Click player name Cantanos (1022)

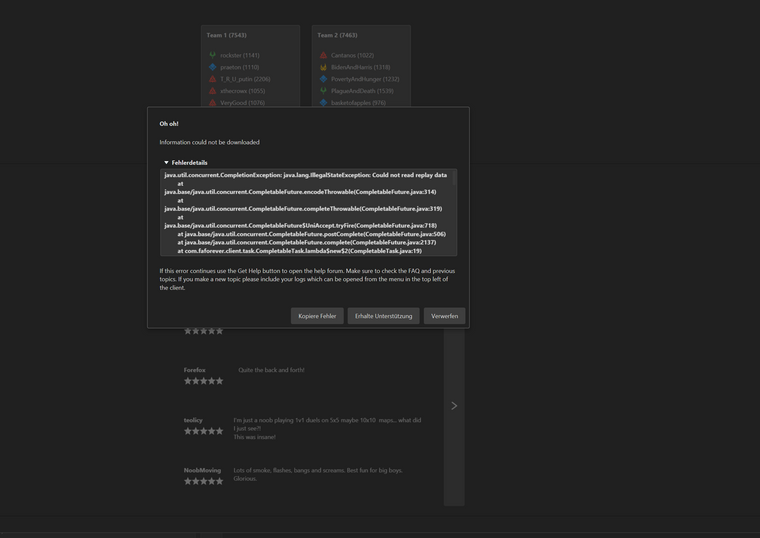click(352, 55)
